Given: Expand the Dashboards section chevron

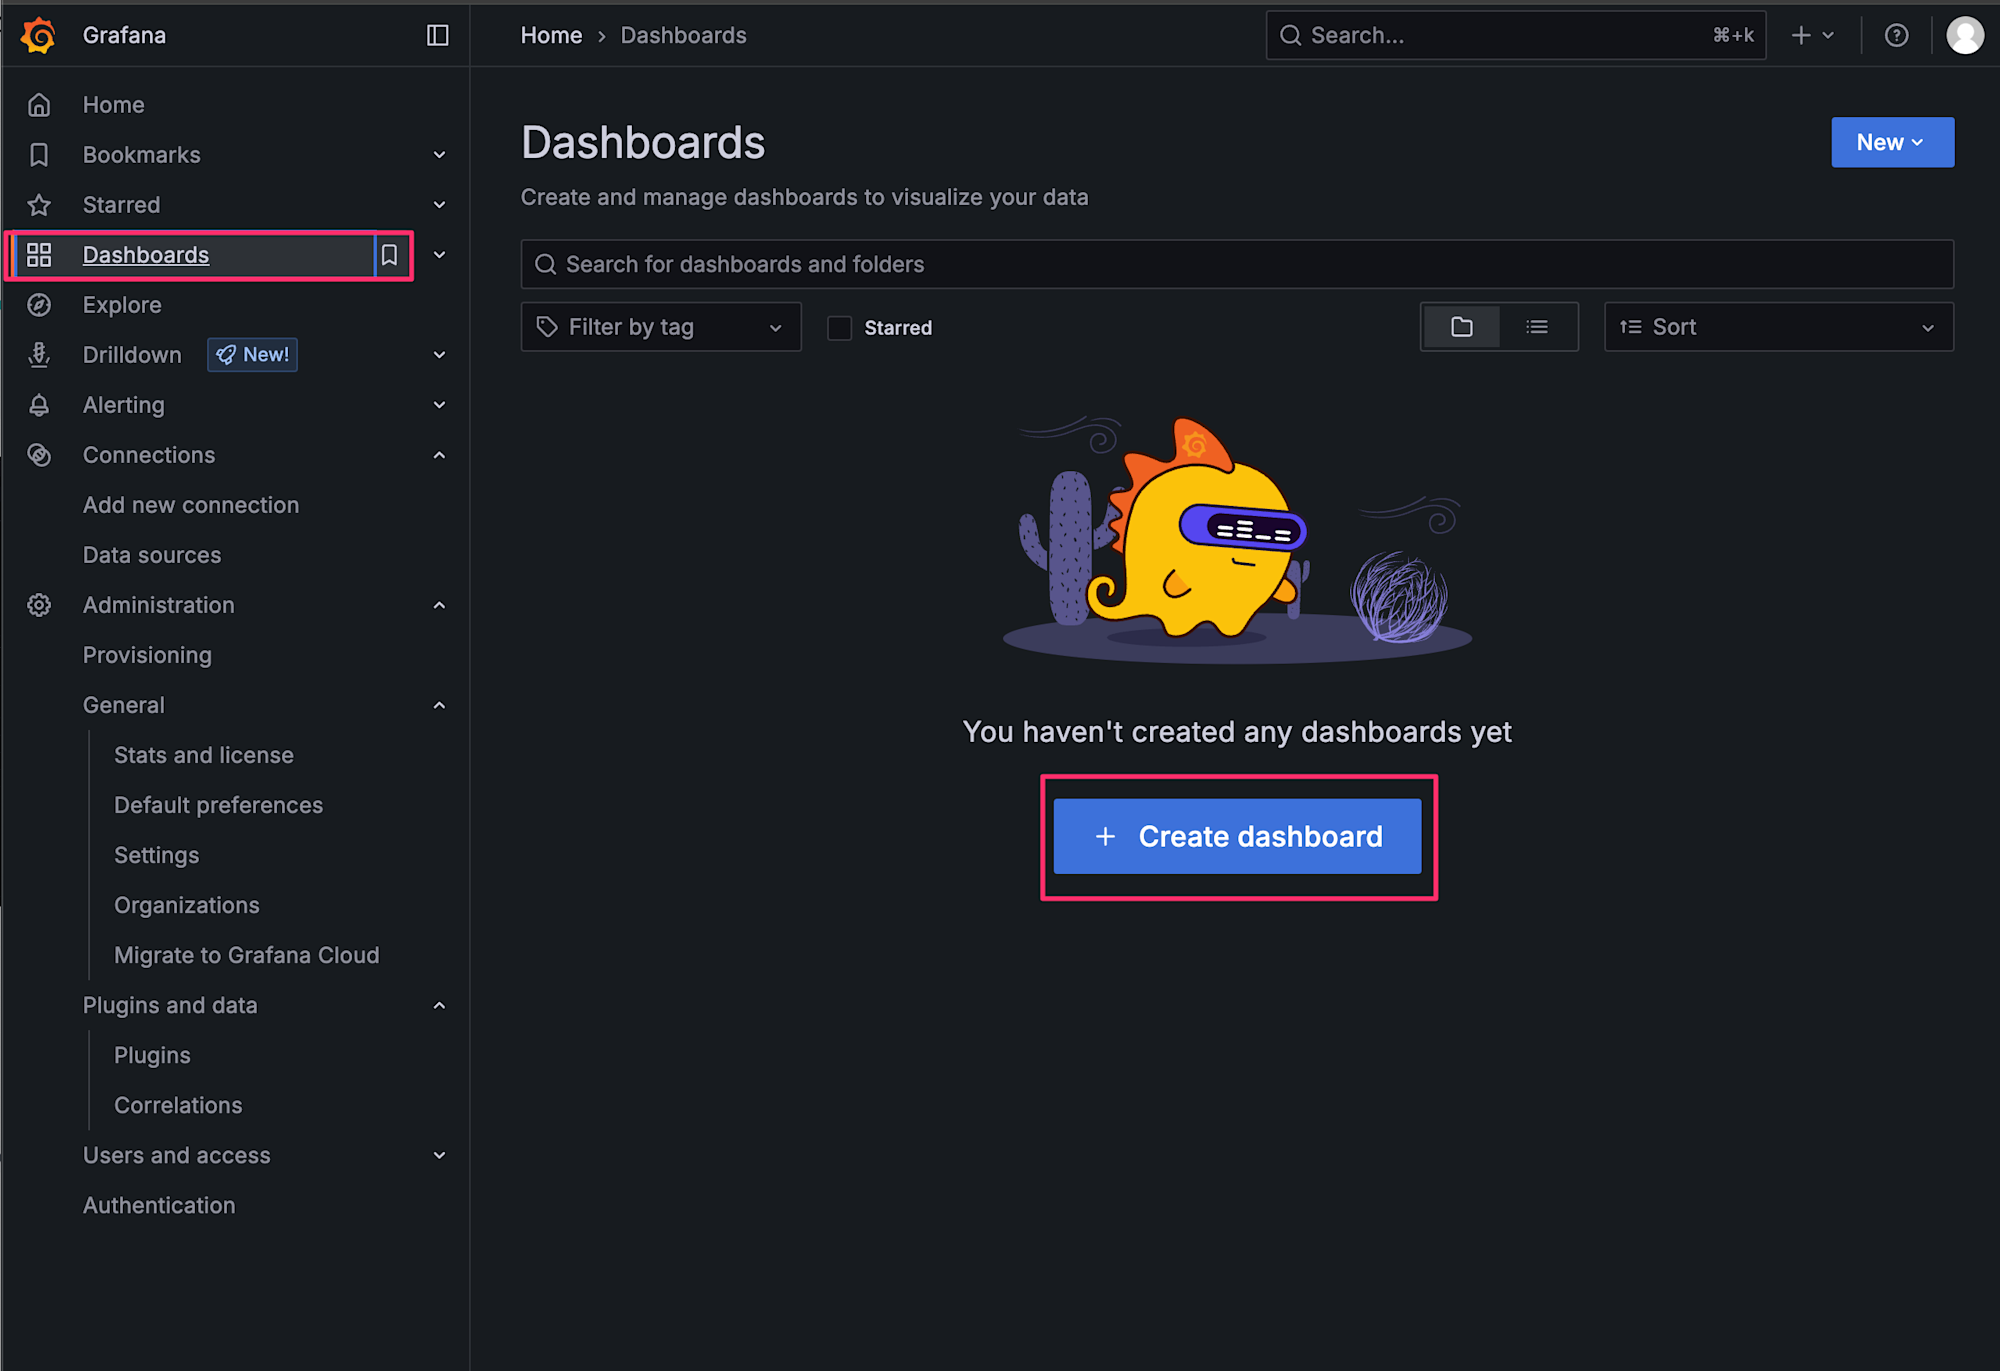Looking at the screenshot, I should (439, 255).
